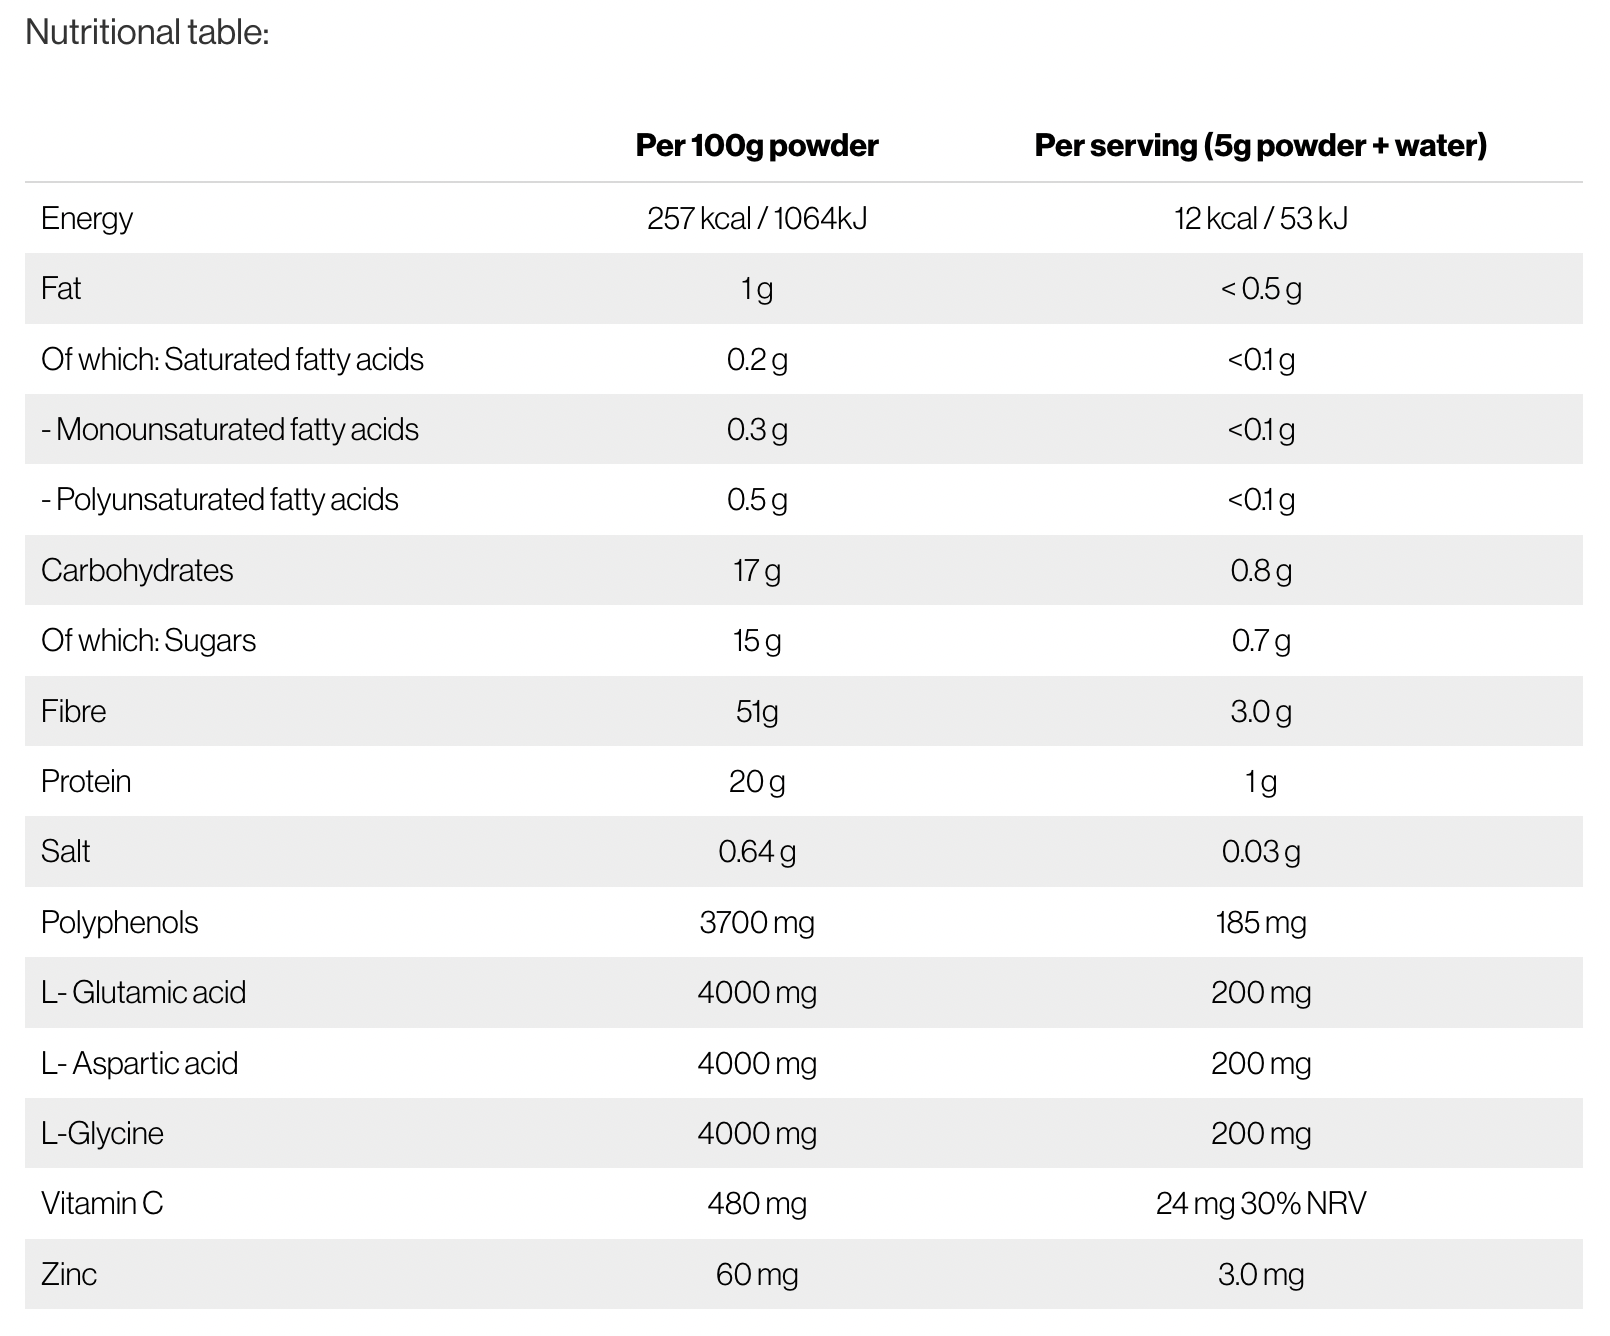
Task: Select the L-Glutamic acid row label
Action: pyautogui.click(x=143, y=992)
